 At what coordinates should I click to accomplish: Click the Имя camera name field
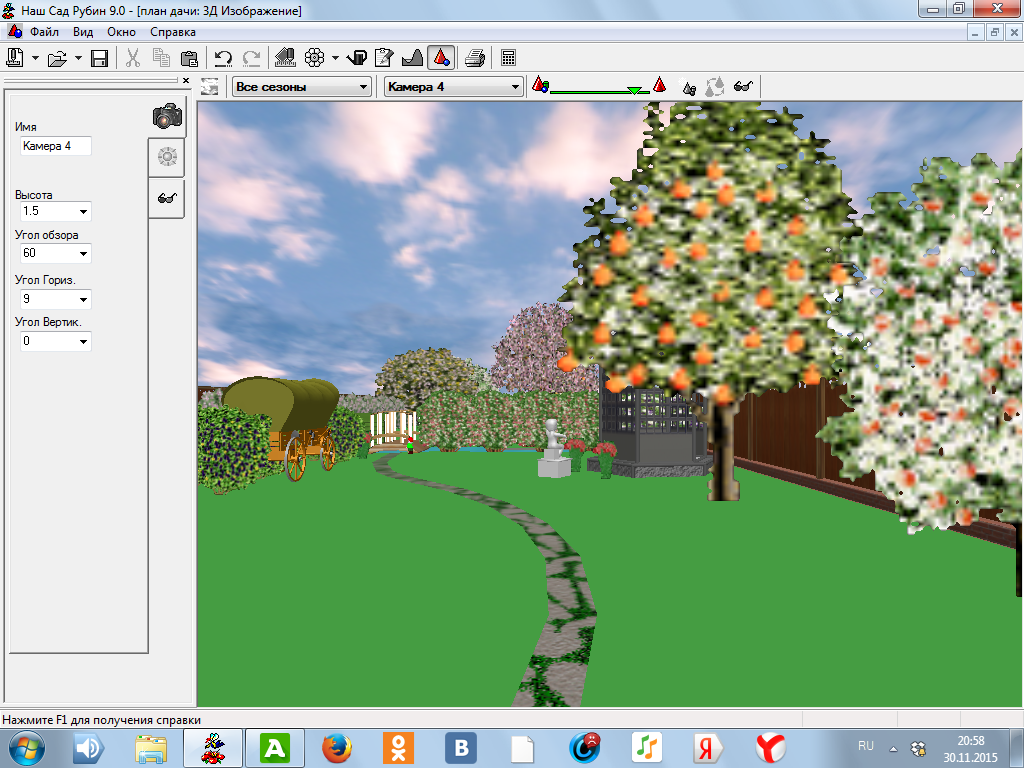55,146
